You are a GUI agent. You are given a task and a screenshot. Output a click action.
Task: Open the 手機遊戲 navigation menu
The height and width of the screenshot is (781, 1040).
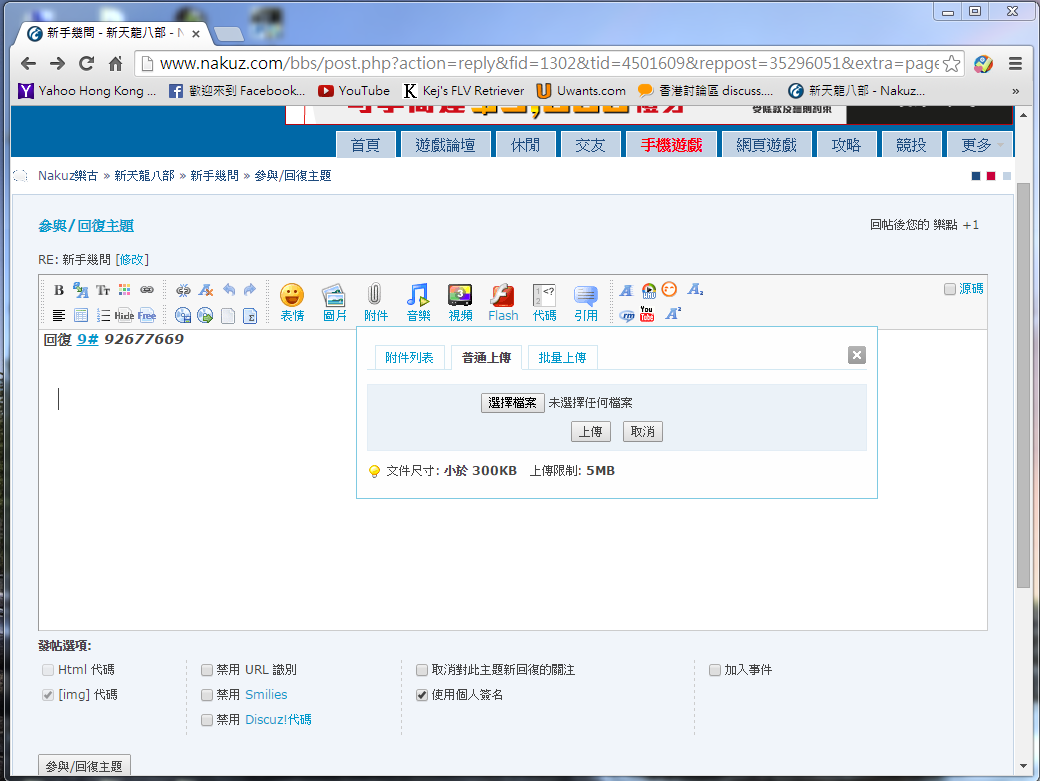point(671,145)
